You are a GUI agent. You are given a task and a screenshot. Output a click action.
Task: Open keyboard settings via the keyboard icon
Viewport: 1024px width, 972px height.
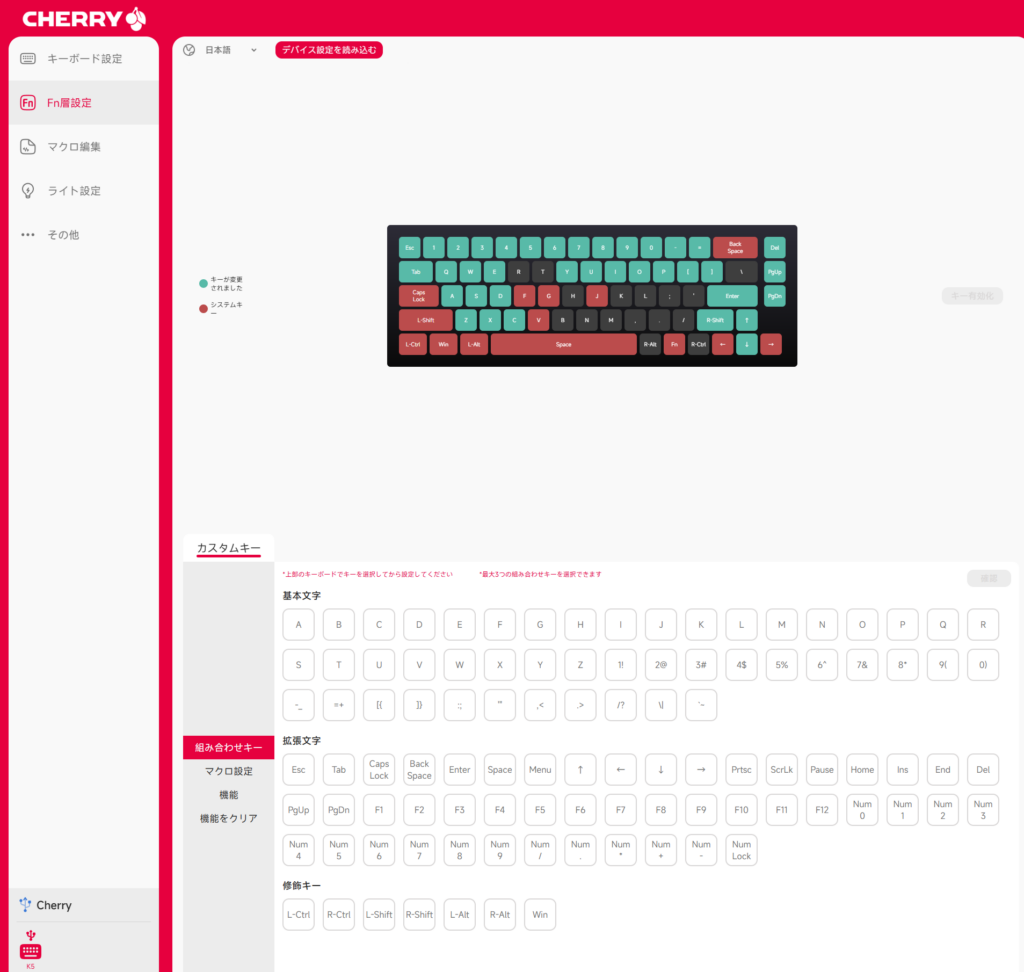(28, 59)
